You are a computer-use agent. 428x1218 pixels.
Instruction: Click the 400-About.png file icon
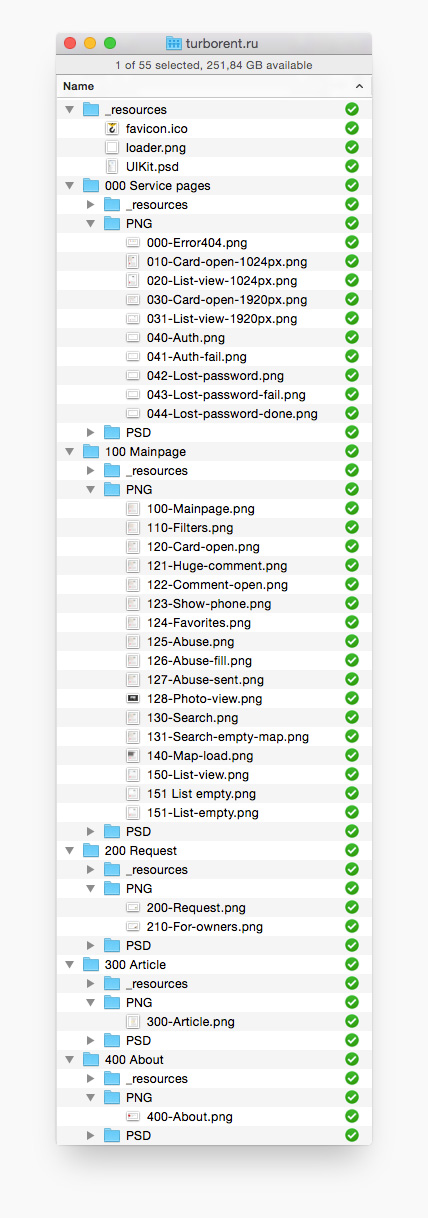(x=133, y=1117)
